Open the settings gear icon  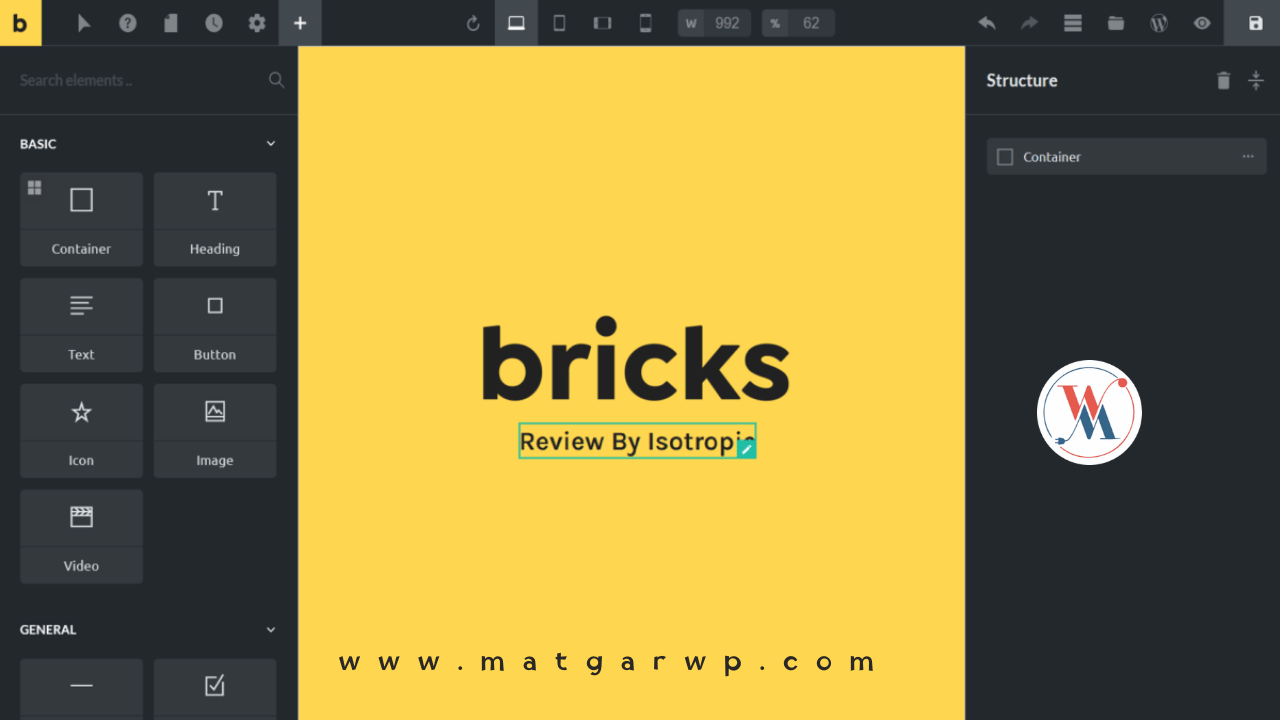[257, 23]
